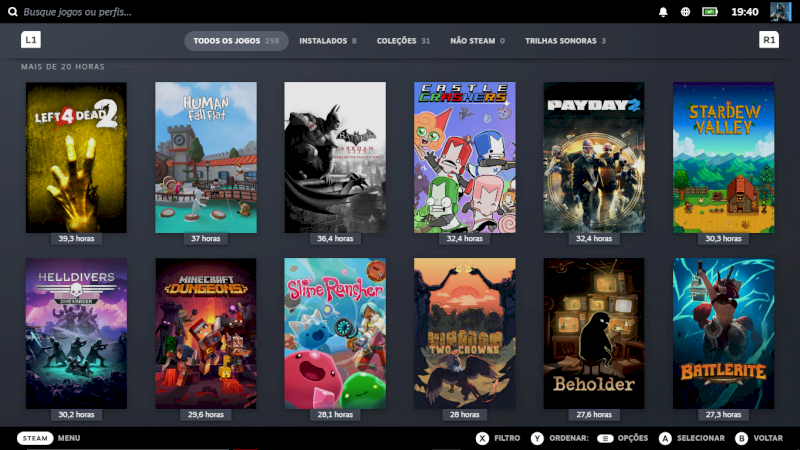Image resolution: width=800 pixels, height=450 pixels.
Task: Open the Human Fall Flat cover
Action: pyautogui.click(x=206, y=157)
